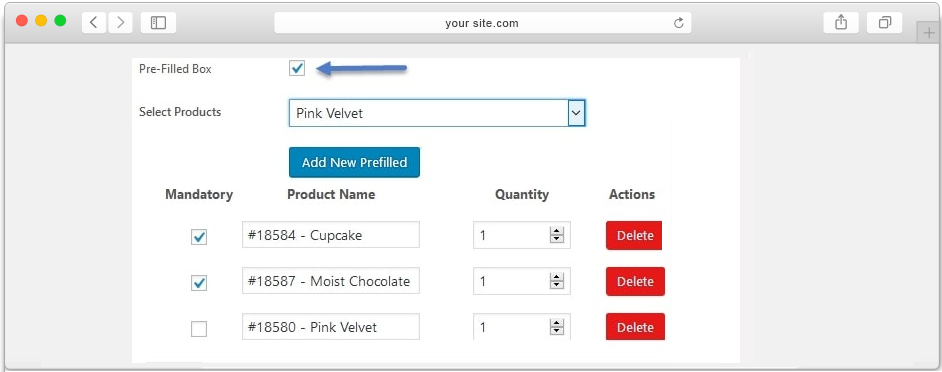Open the share icon menu
Viewport: 942px width, 372px height.
(x=841, y=23)
